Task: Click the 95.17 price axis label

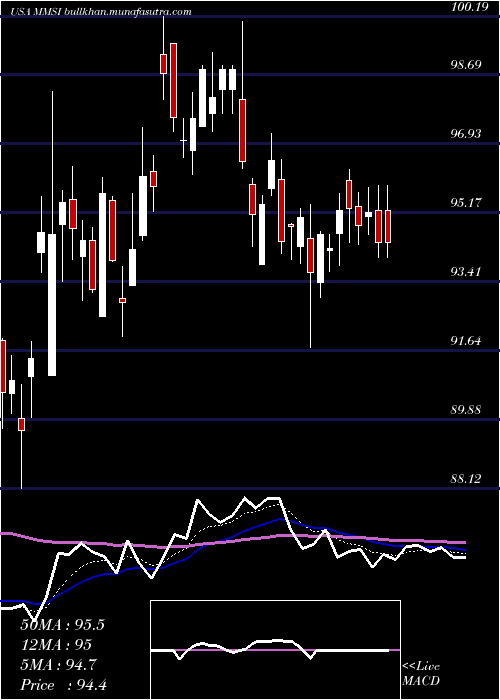Action: pos(466,203)
